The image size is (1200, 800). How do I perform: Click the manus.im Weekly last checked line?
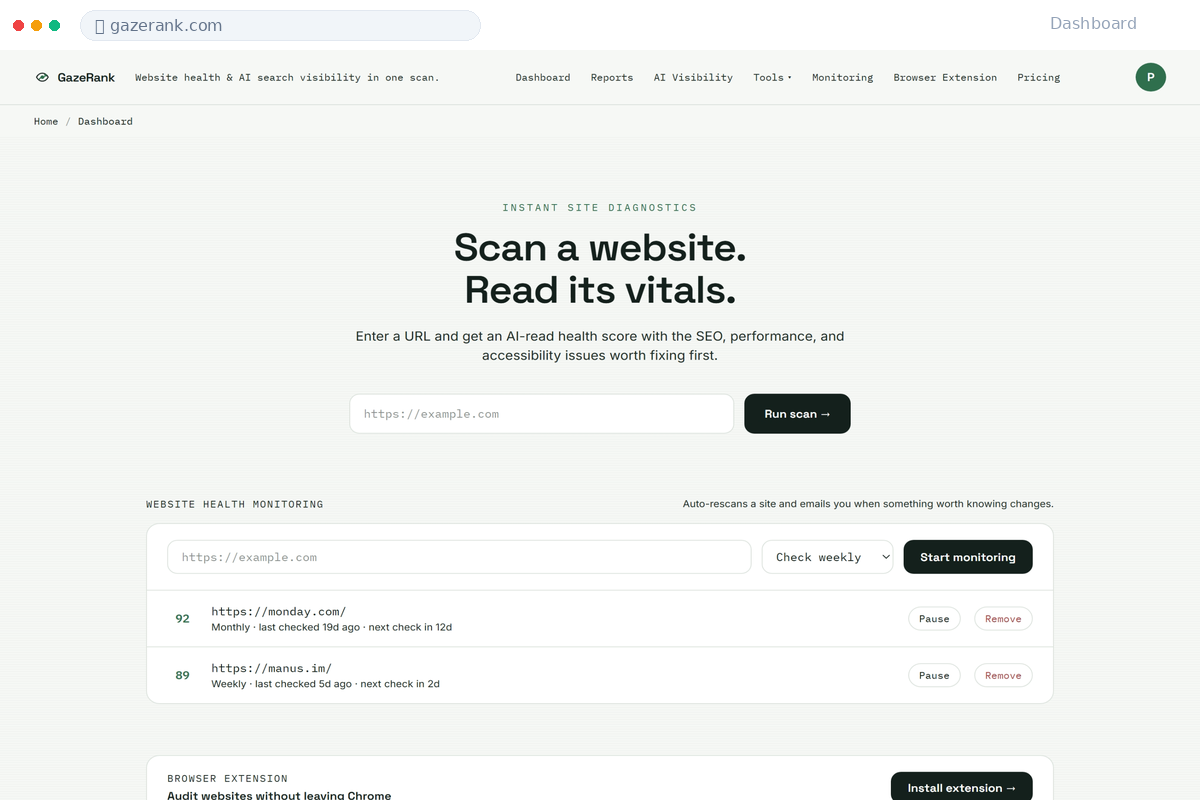click(x=326, y=684)
